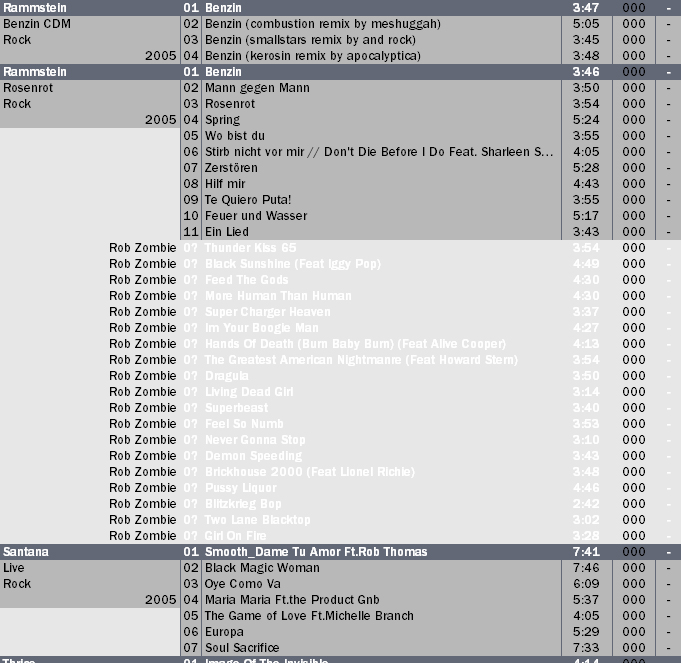Select track Blitzkrieg Bop
Viewport: 681px width, 663px height.
pyautogui.click(x=243, y=504)
